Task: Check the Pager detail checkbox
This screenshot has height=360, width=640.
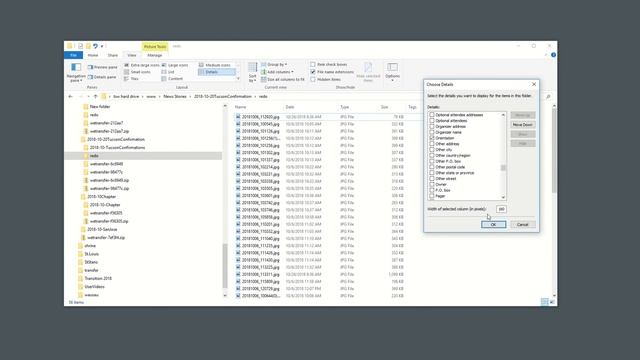Action: coord(432,196)
